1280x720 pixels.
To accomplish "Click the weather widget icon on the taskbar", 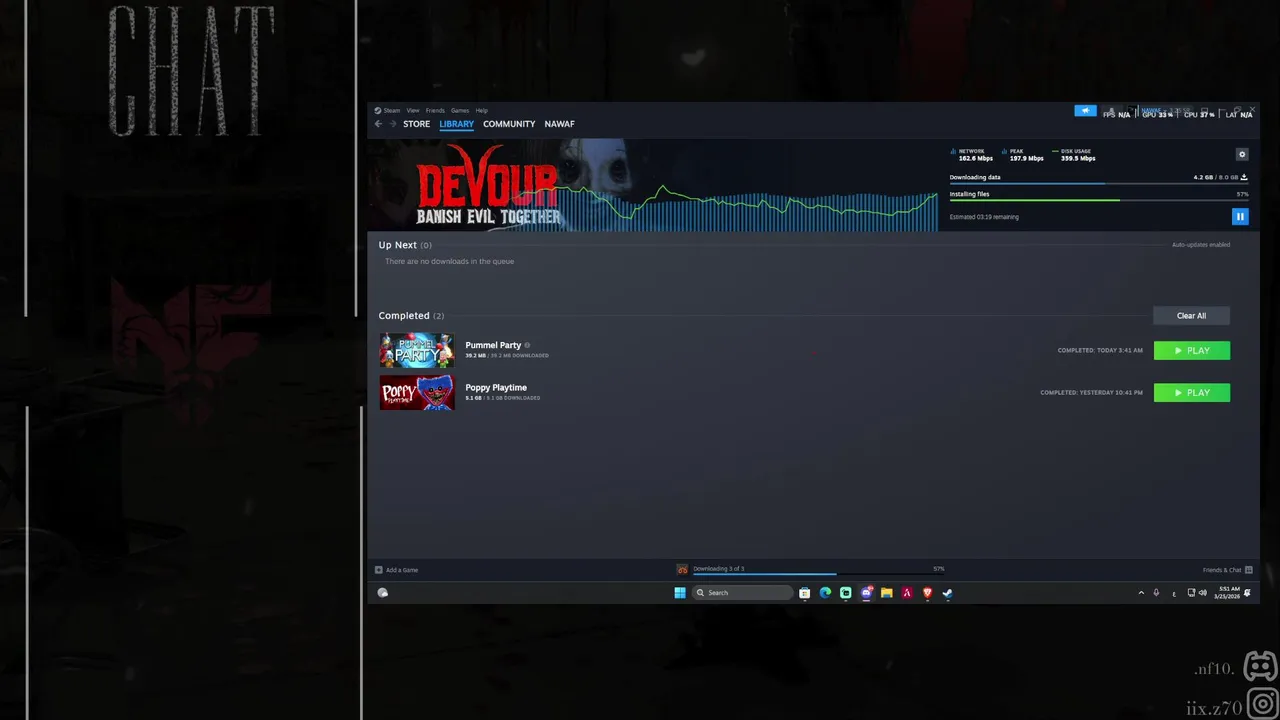I will (382, 593).
